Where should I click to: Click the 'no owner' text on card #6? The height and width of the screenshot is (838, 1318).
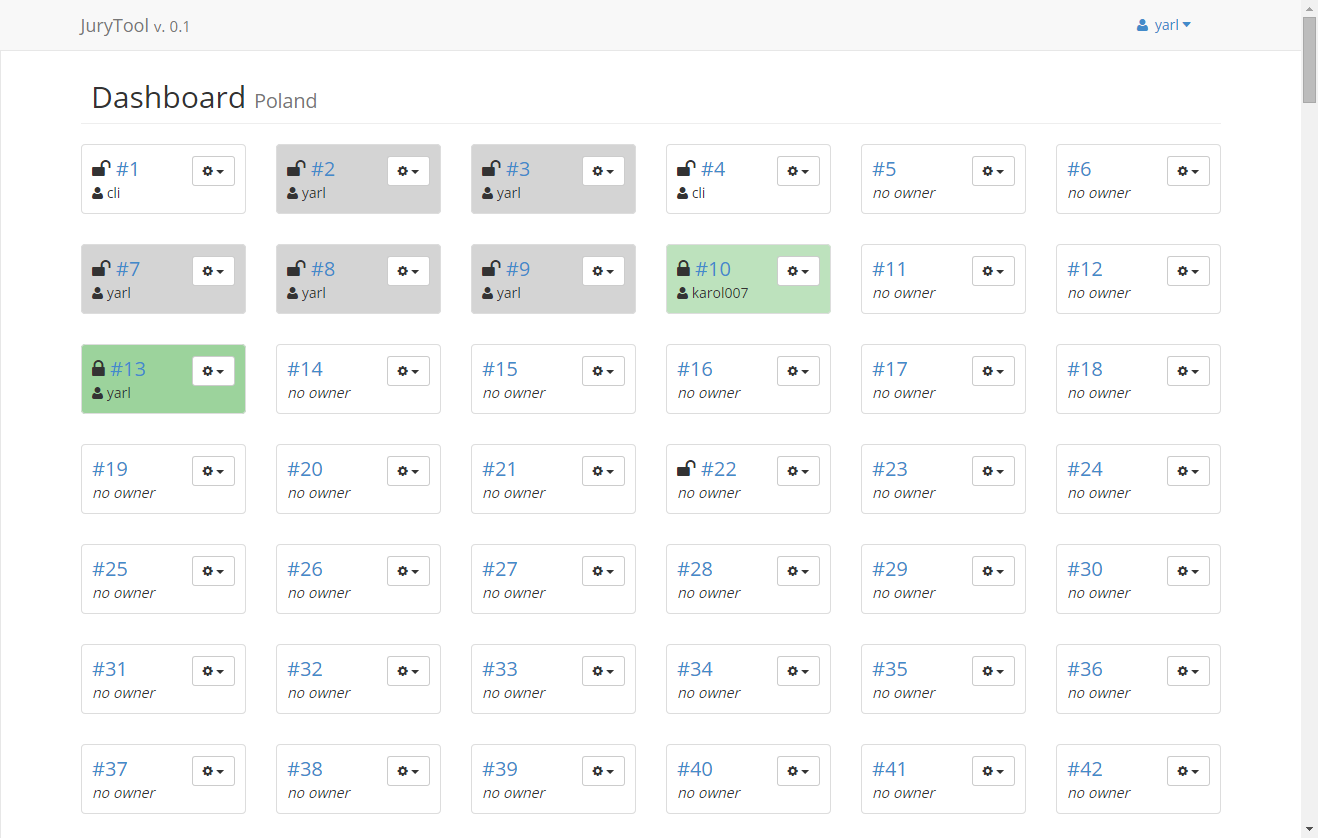click(1099, 193)
